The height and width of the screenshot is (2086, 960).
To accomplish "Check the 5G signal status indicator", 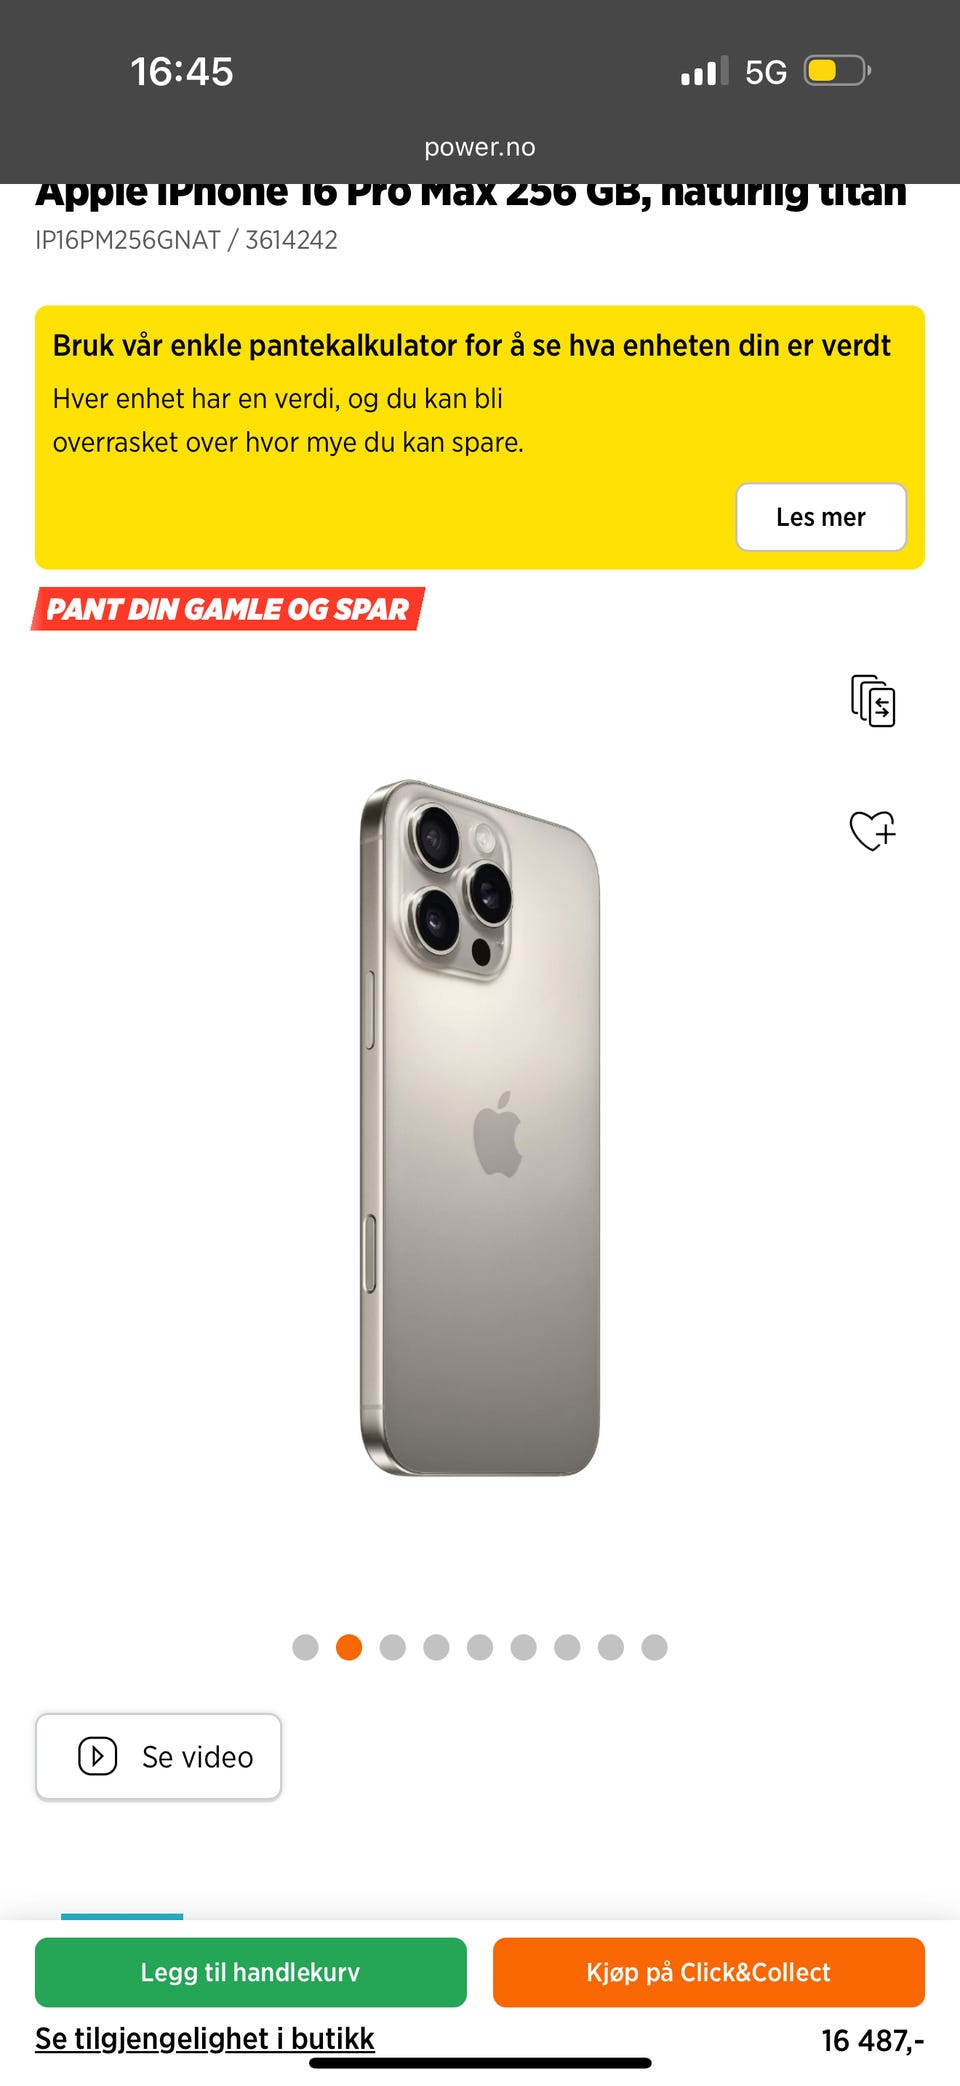I will [x=766, y=72].
